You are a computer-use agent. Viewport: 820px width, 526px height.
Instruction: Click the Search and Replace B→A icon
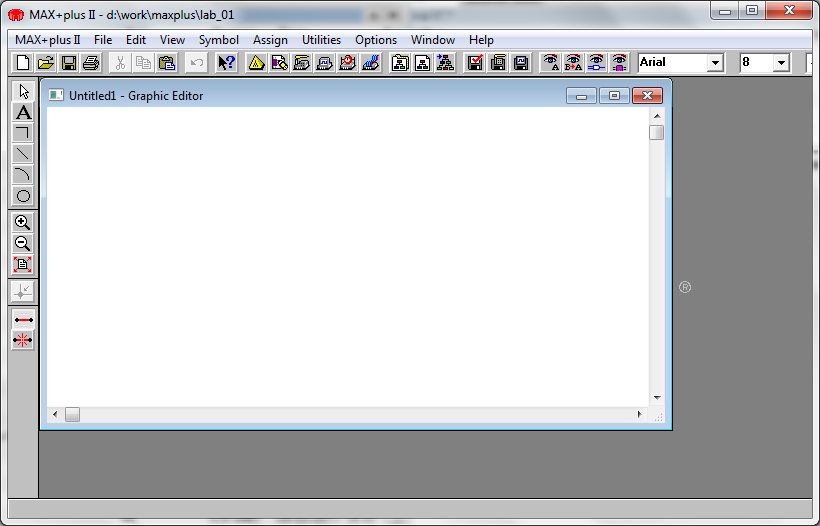[x=574, y=63]
